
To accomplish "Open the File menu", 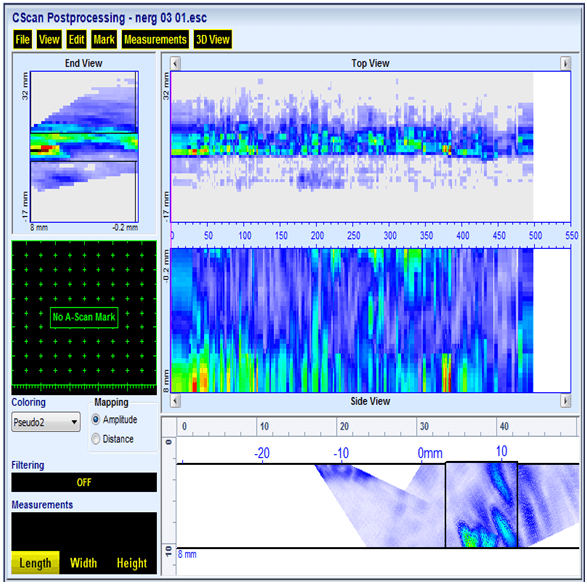I will pos(22,39).
